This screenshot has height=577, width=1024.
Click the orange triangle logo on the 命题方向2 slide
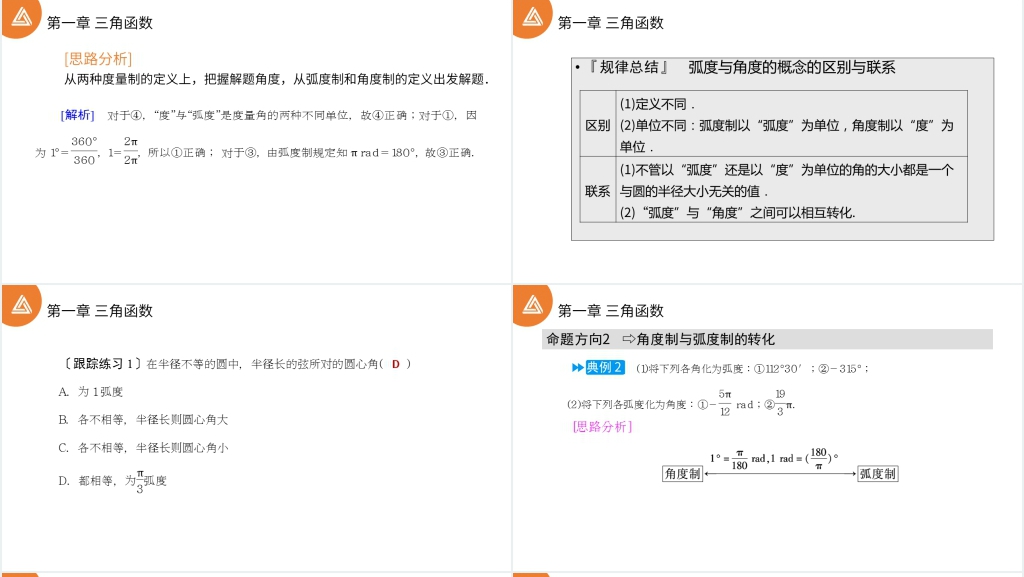pyautogui.click(x=532, y=304)
